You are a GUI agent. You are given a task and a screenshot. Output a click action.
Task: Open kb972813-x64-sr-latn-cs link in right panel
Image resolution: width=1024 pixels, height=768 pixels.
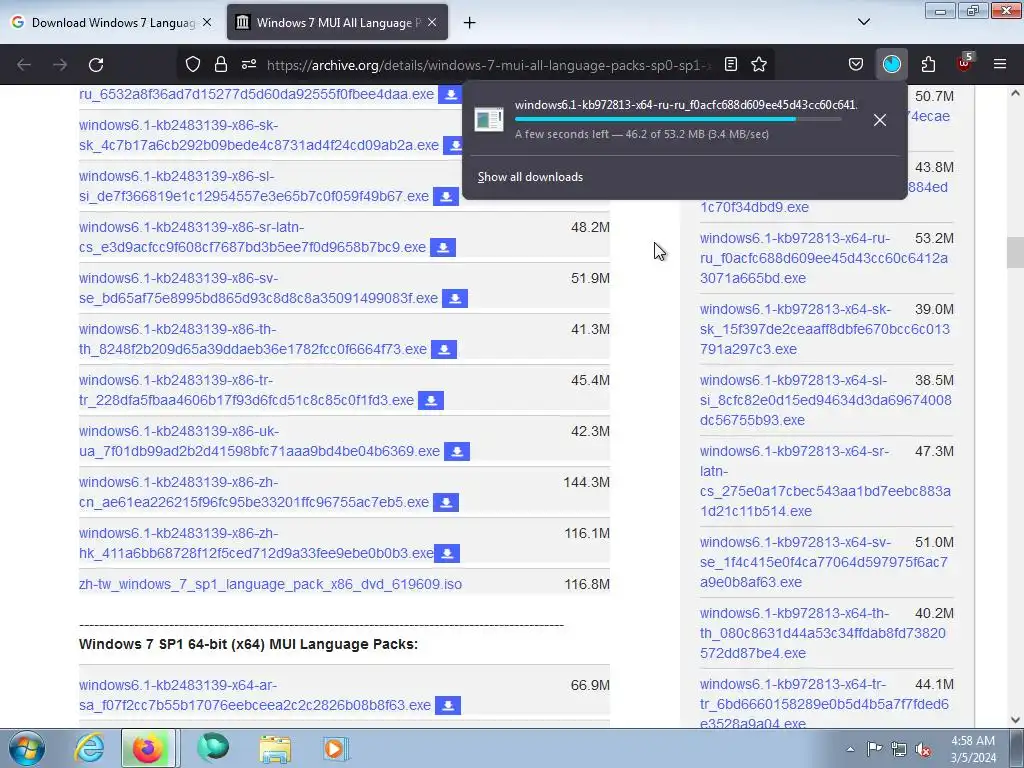click(825, 481)
